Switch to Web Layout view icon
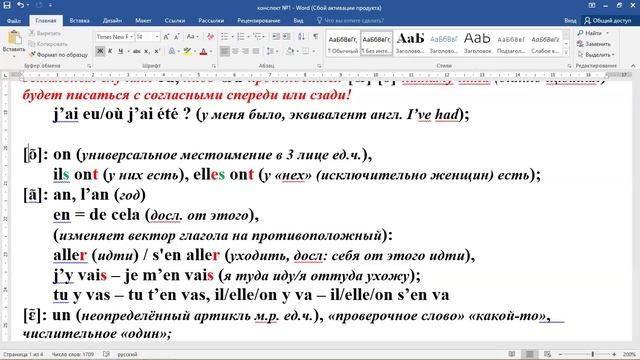This screenshot has height=360, width=640. (x=547, y=354)
